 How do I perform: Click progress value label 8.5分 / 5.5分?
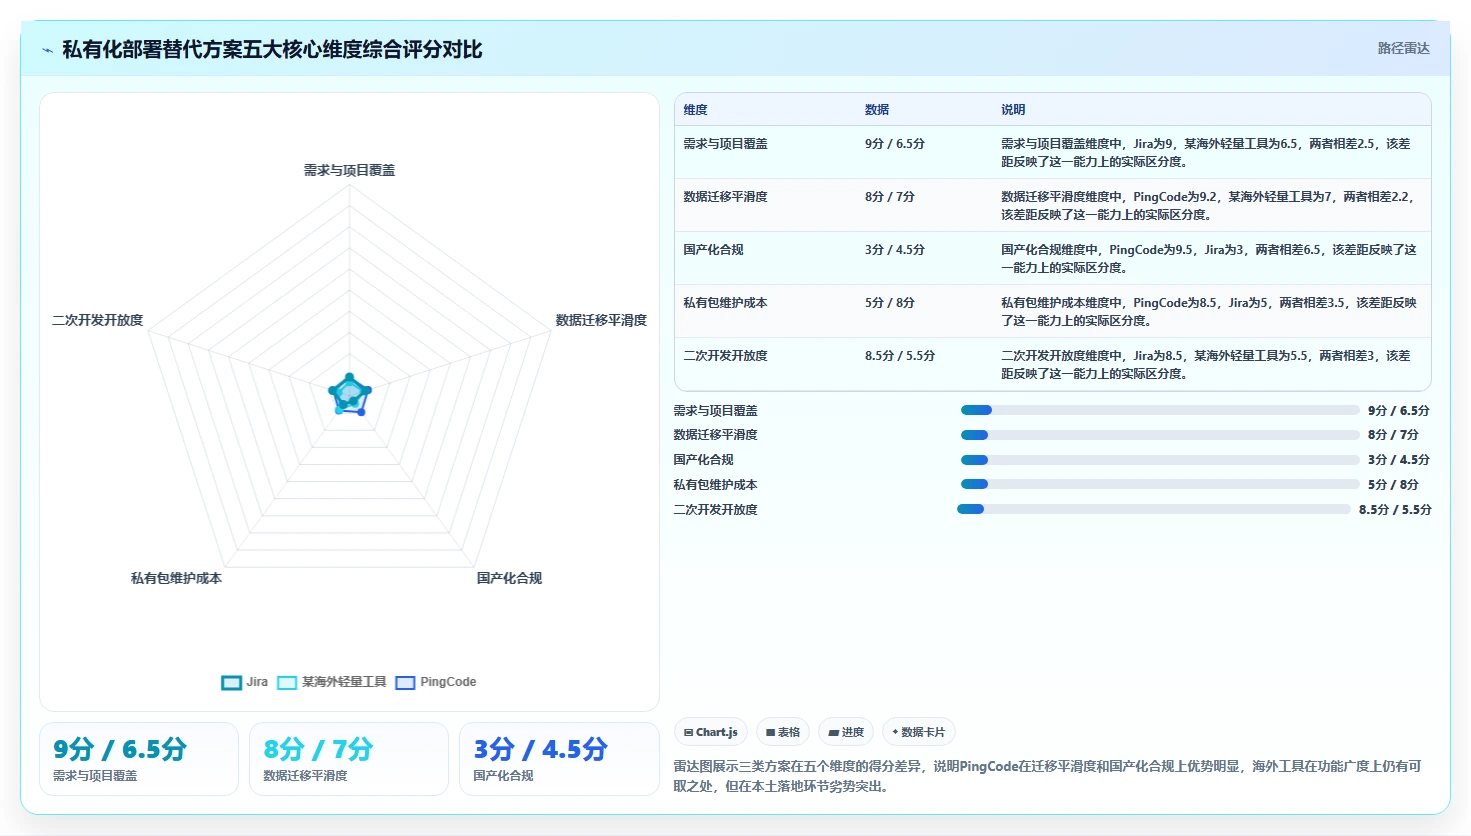(x=1395, y=510)
